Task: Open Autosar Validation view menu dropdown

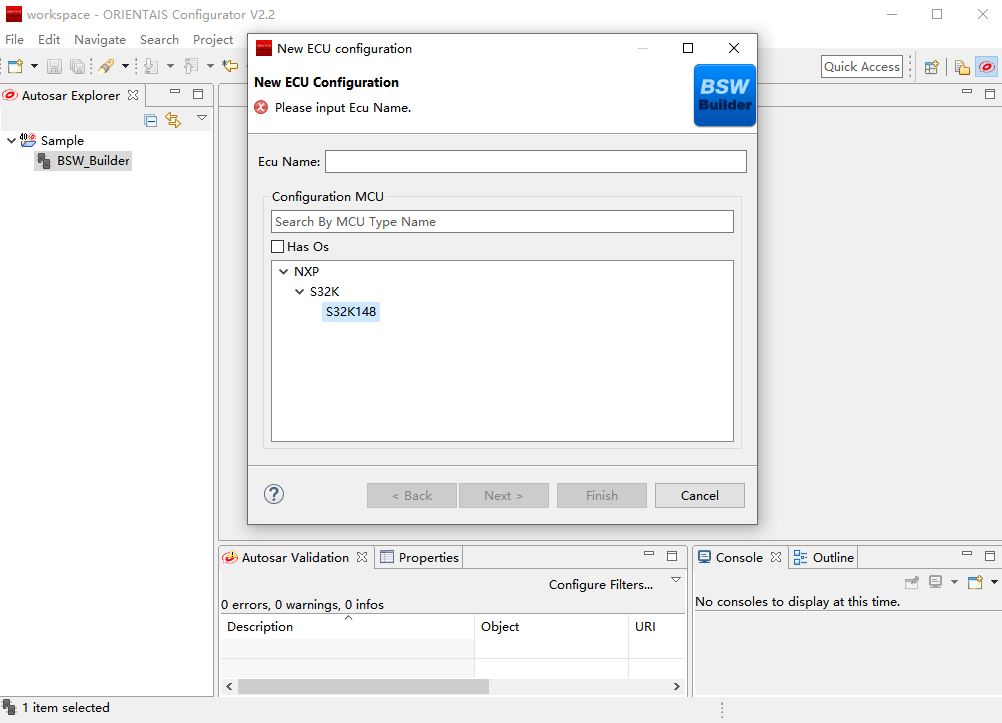Action: coord(675,580)
